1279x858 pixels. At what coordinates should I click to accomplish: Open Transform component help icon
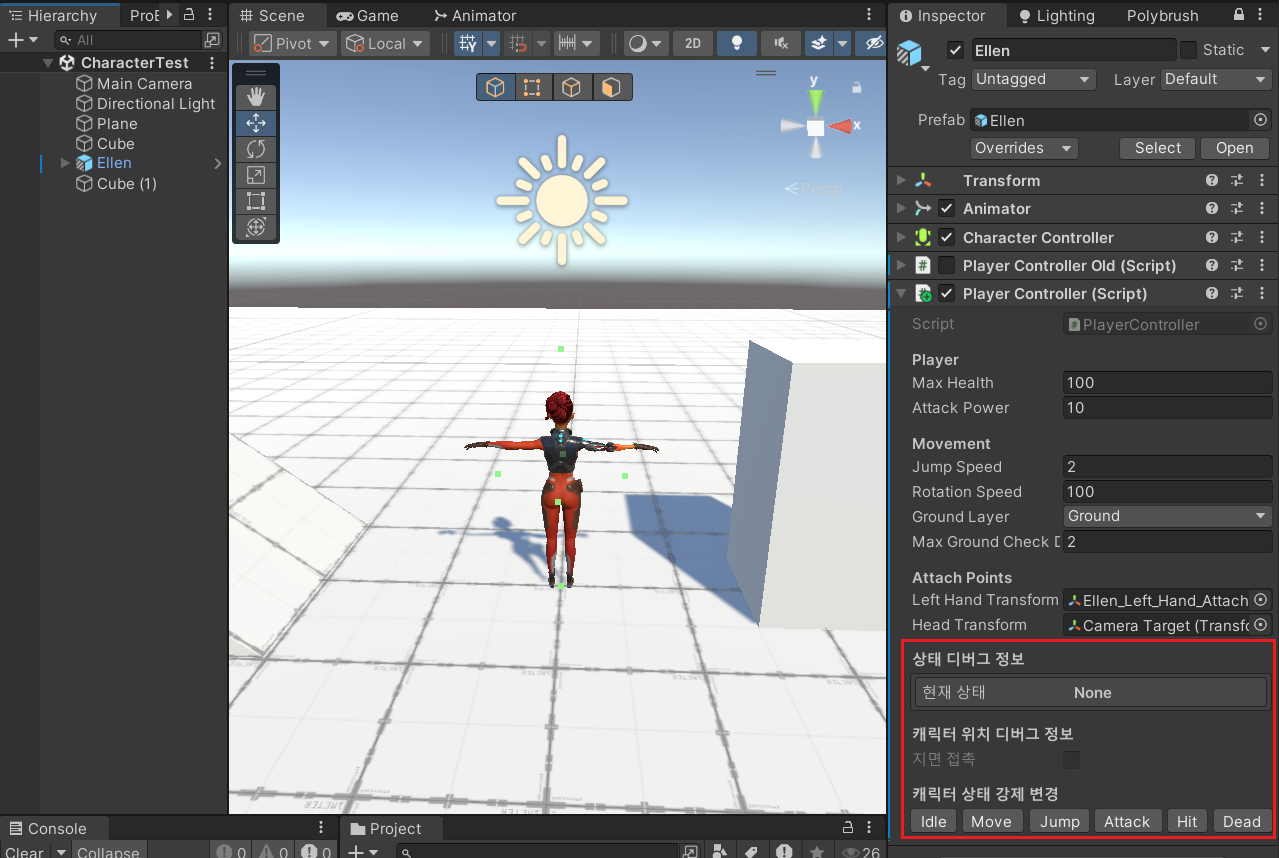pyautogui.click(x=1212, y=180)
